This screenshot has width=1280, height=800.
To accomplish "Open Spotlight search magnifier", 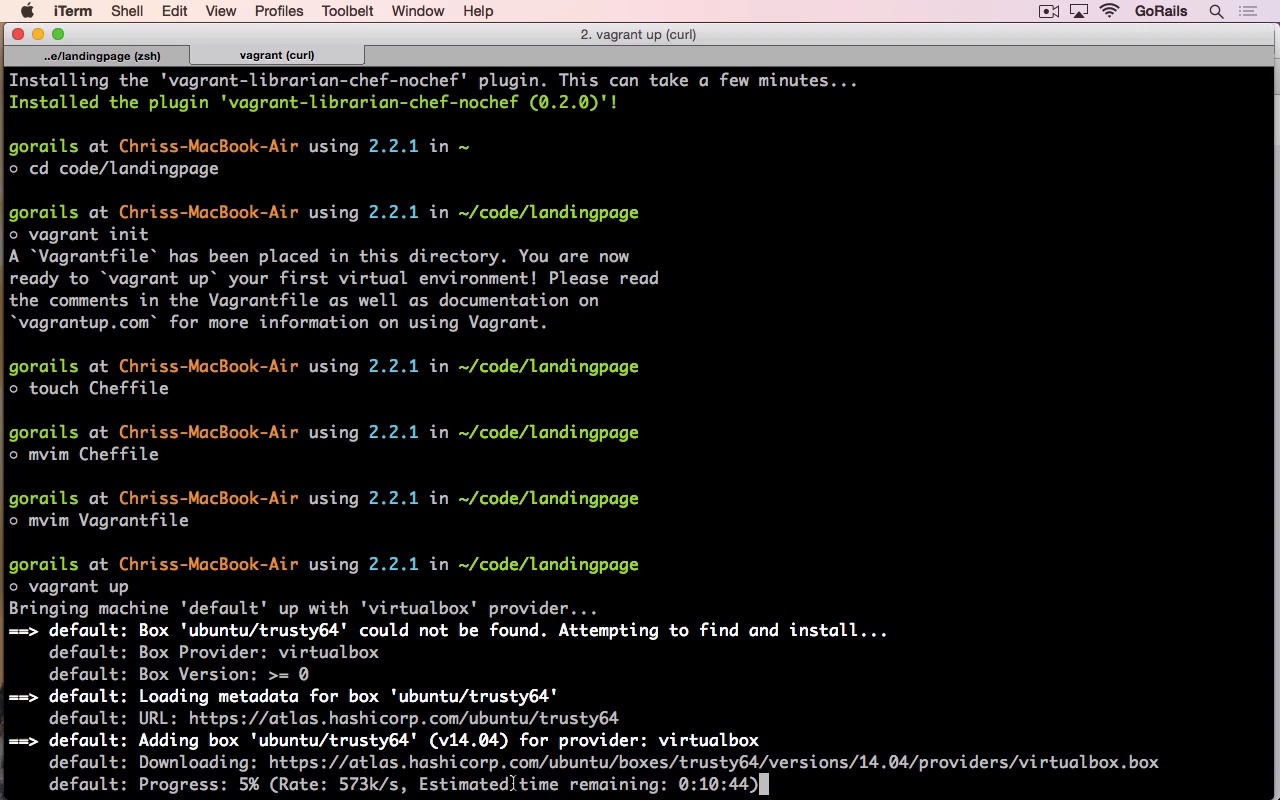I will click(1216, 11).
